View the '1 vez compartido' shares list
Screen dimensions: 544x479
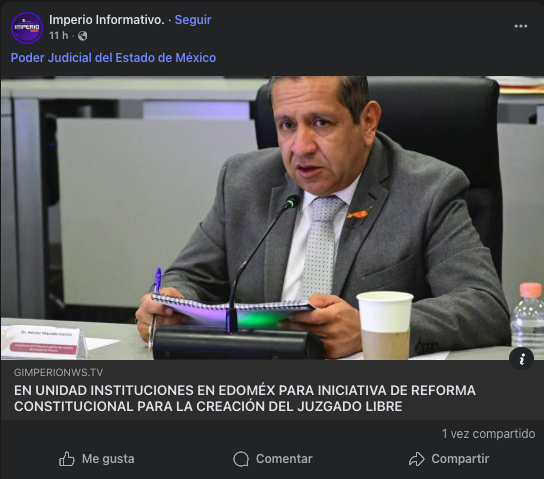click(x=488, y=434)
